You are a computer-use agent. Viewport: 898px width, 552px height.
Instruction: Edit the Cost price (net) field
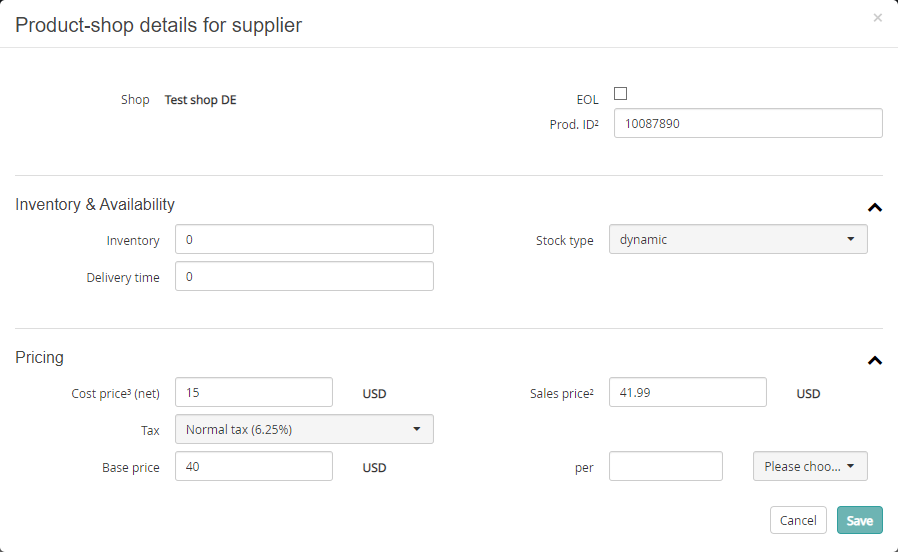254,392
